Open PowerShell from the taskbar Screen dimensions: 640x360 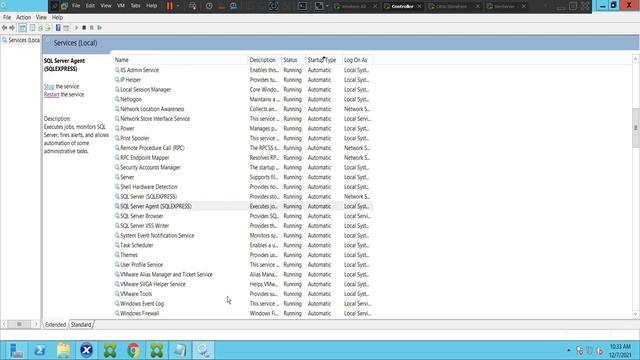click(x=40, y=351)
